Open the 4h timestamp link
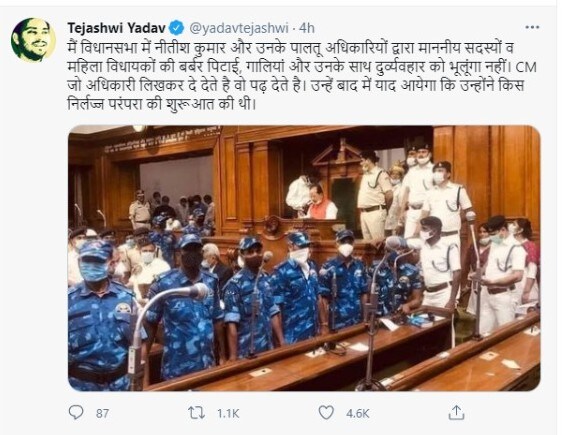The height and width of the screenshot is (435, 566). pos(307,28)
